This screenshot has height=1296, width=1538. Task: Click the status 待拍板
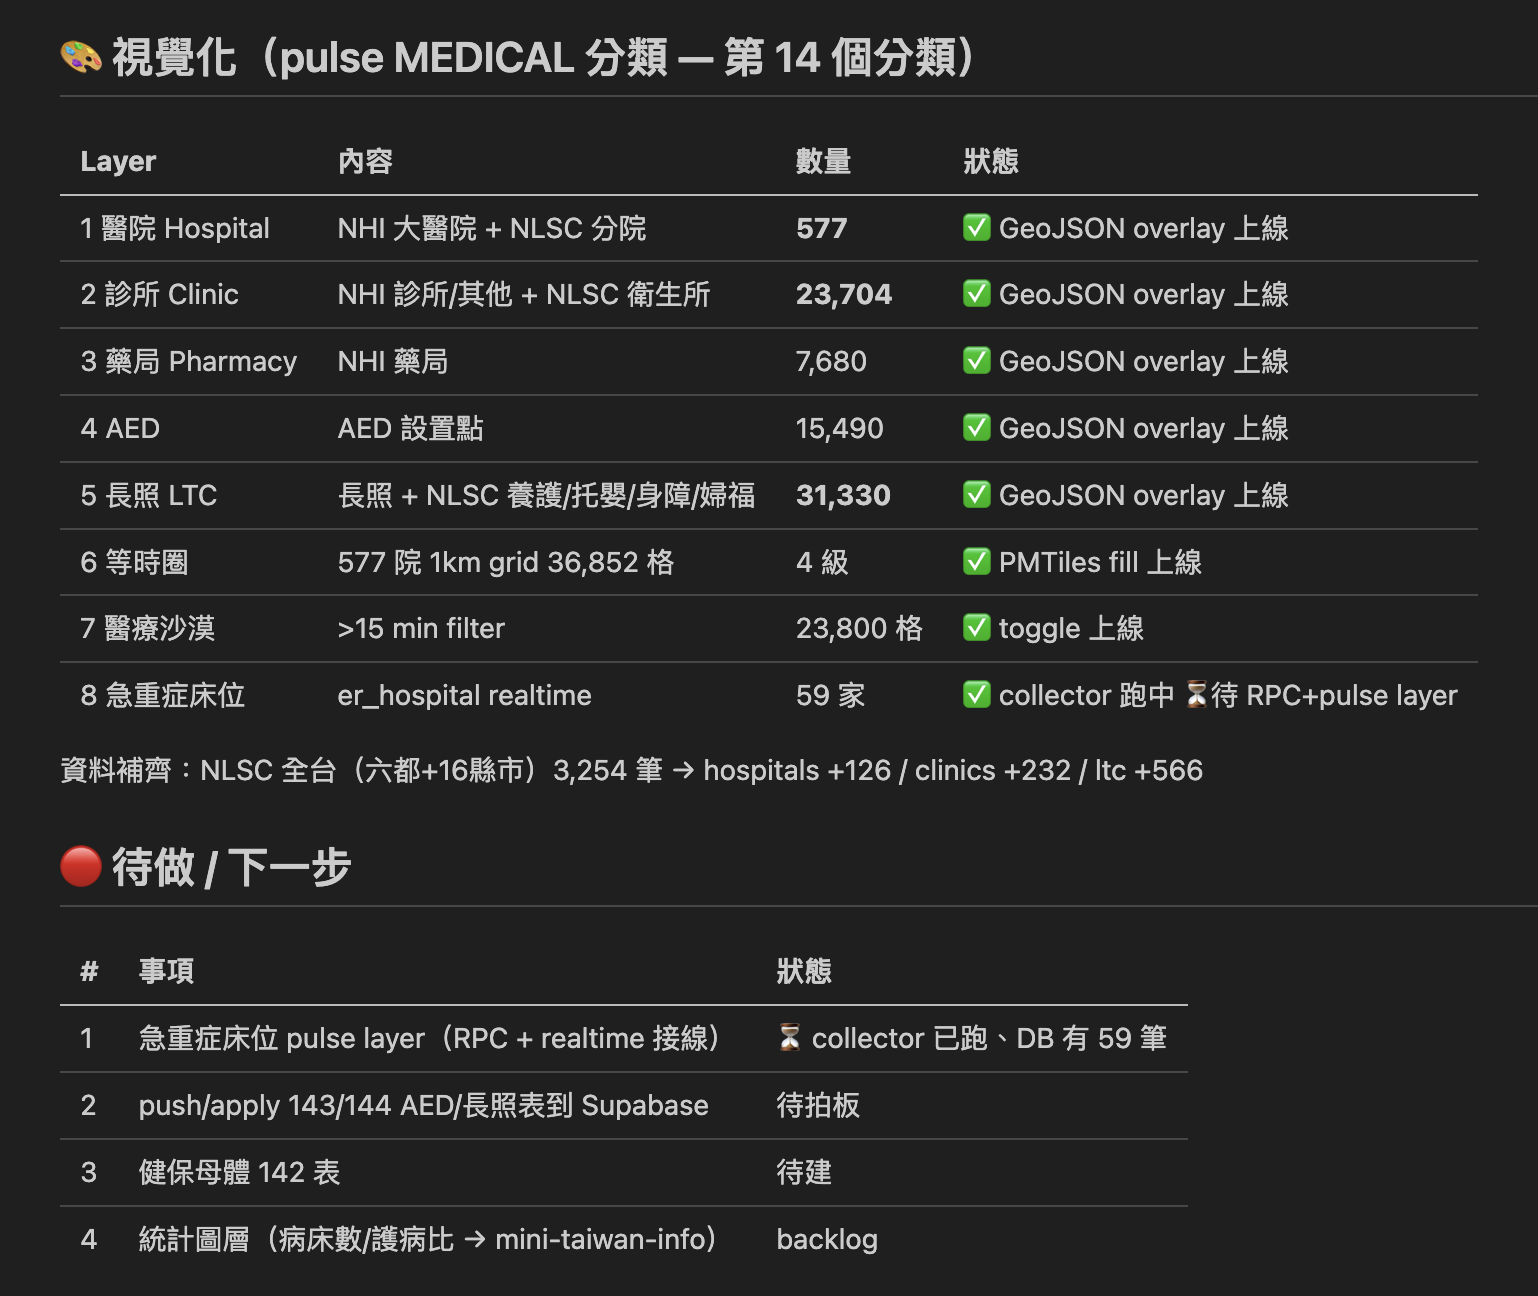[x=818, y=1105]
